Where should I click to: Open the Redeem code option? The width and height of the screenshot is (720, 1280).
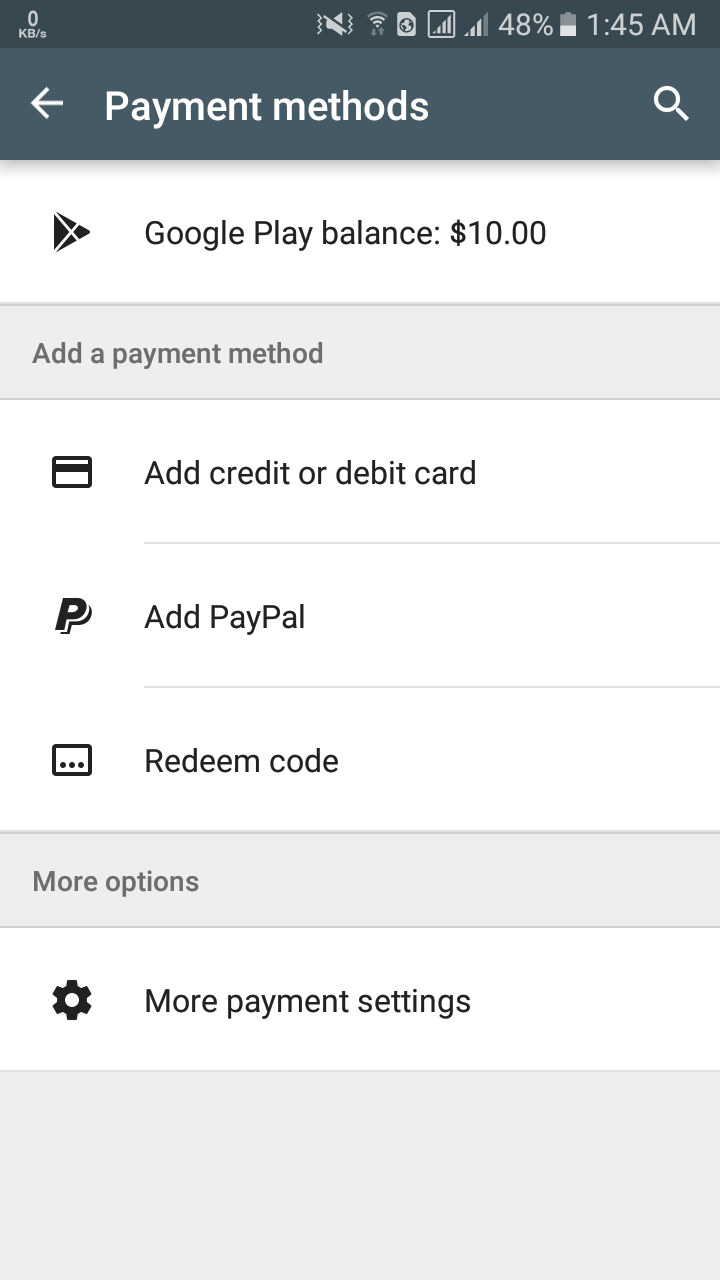pos(241,761)
